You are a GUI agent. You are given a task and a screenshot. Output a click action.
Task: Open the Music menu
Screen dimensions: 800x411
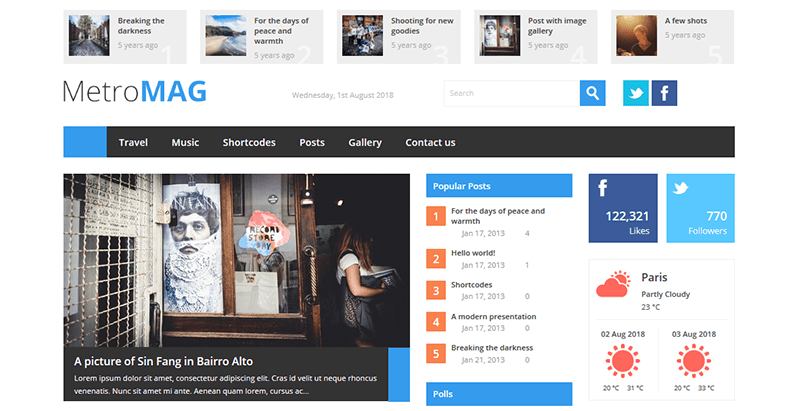tap(185, 142)
